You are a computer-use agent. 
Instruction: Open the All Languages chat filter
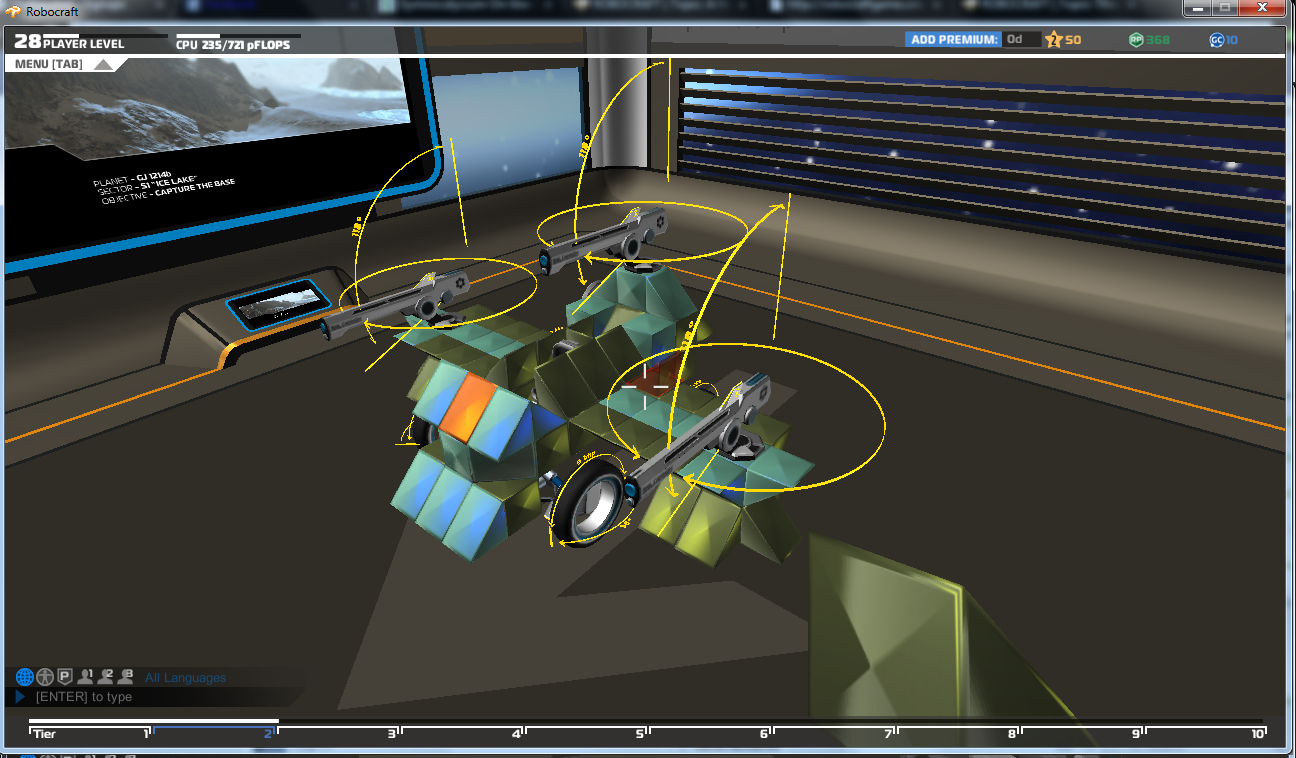point(185,678)
